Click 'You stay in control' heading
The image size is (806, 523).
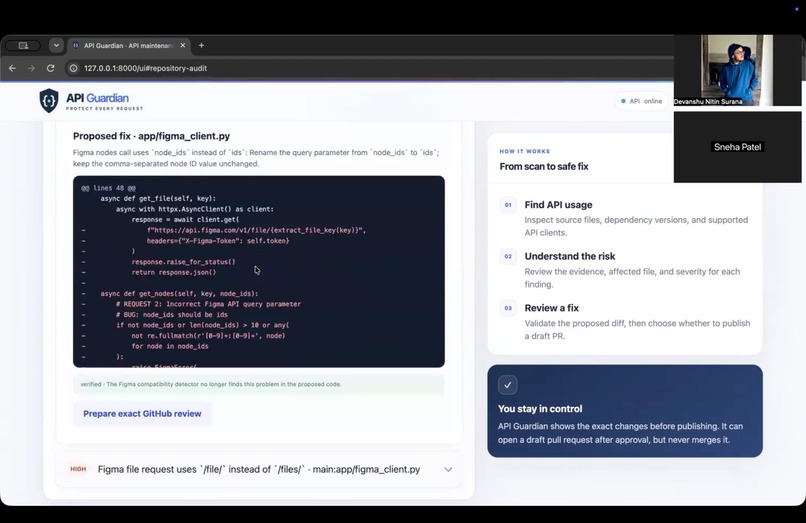coord(540,409)
